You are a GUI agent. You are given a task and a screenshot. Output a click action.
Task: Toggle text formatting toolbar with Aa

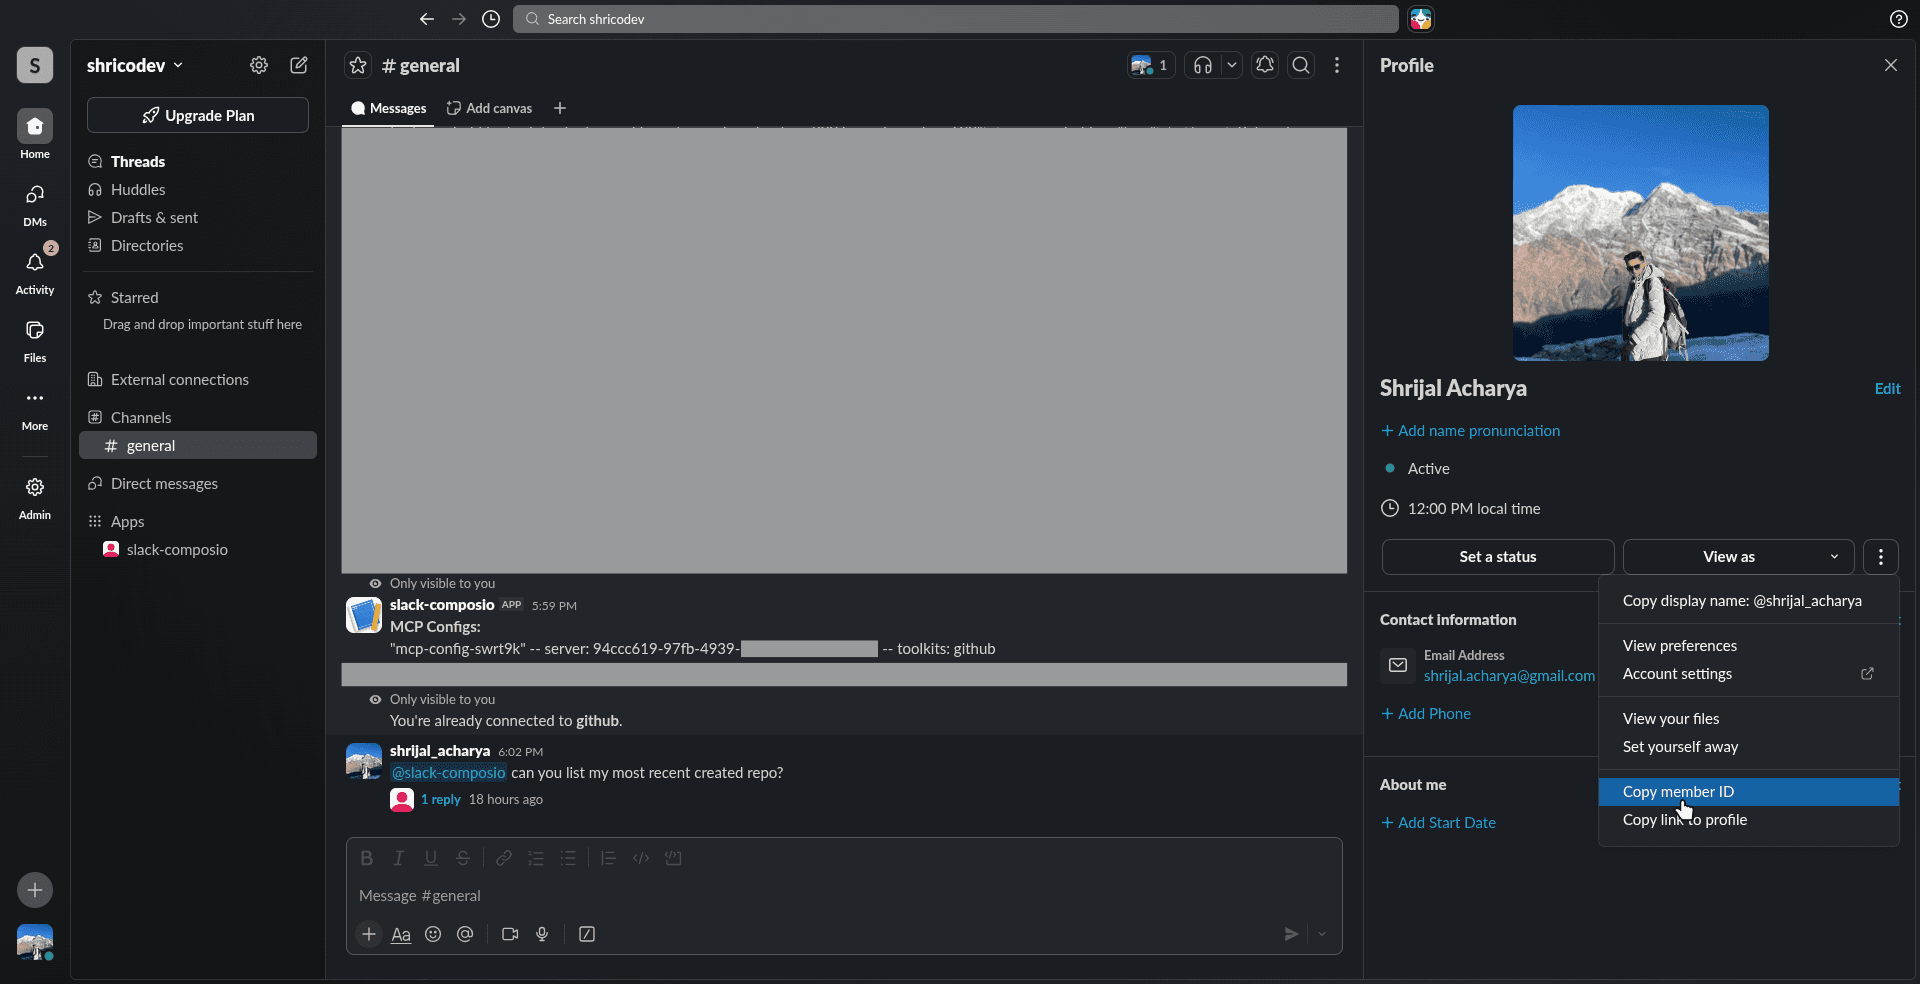(401, 934)
